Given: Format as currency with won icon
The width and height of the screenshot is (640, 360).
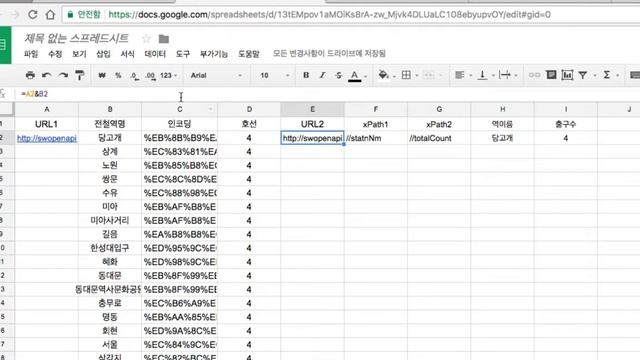Looking at the screenshot, I should (102, 75).
